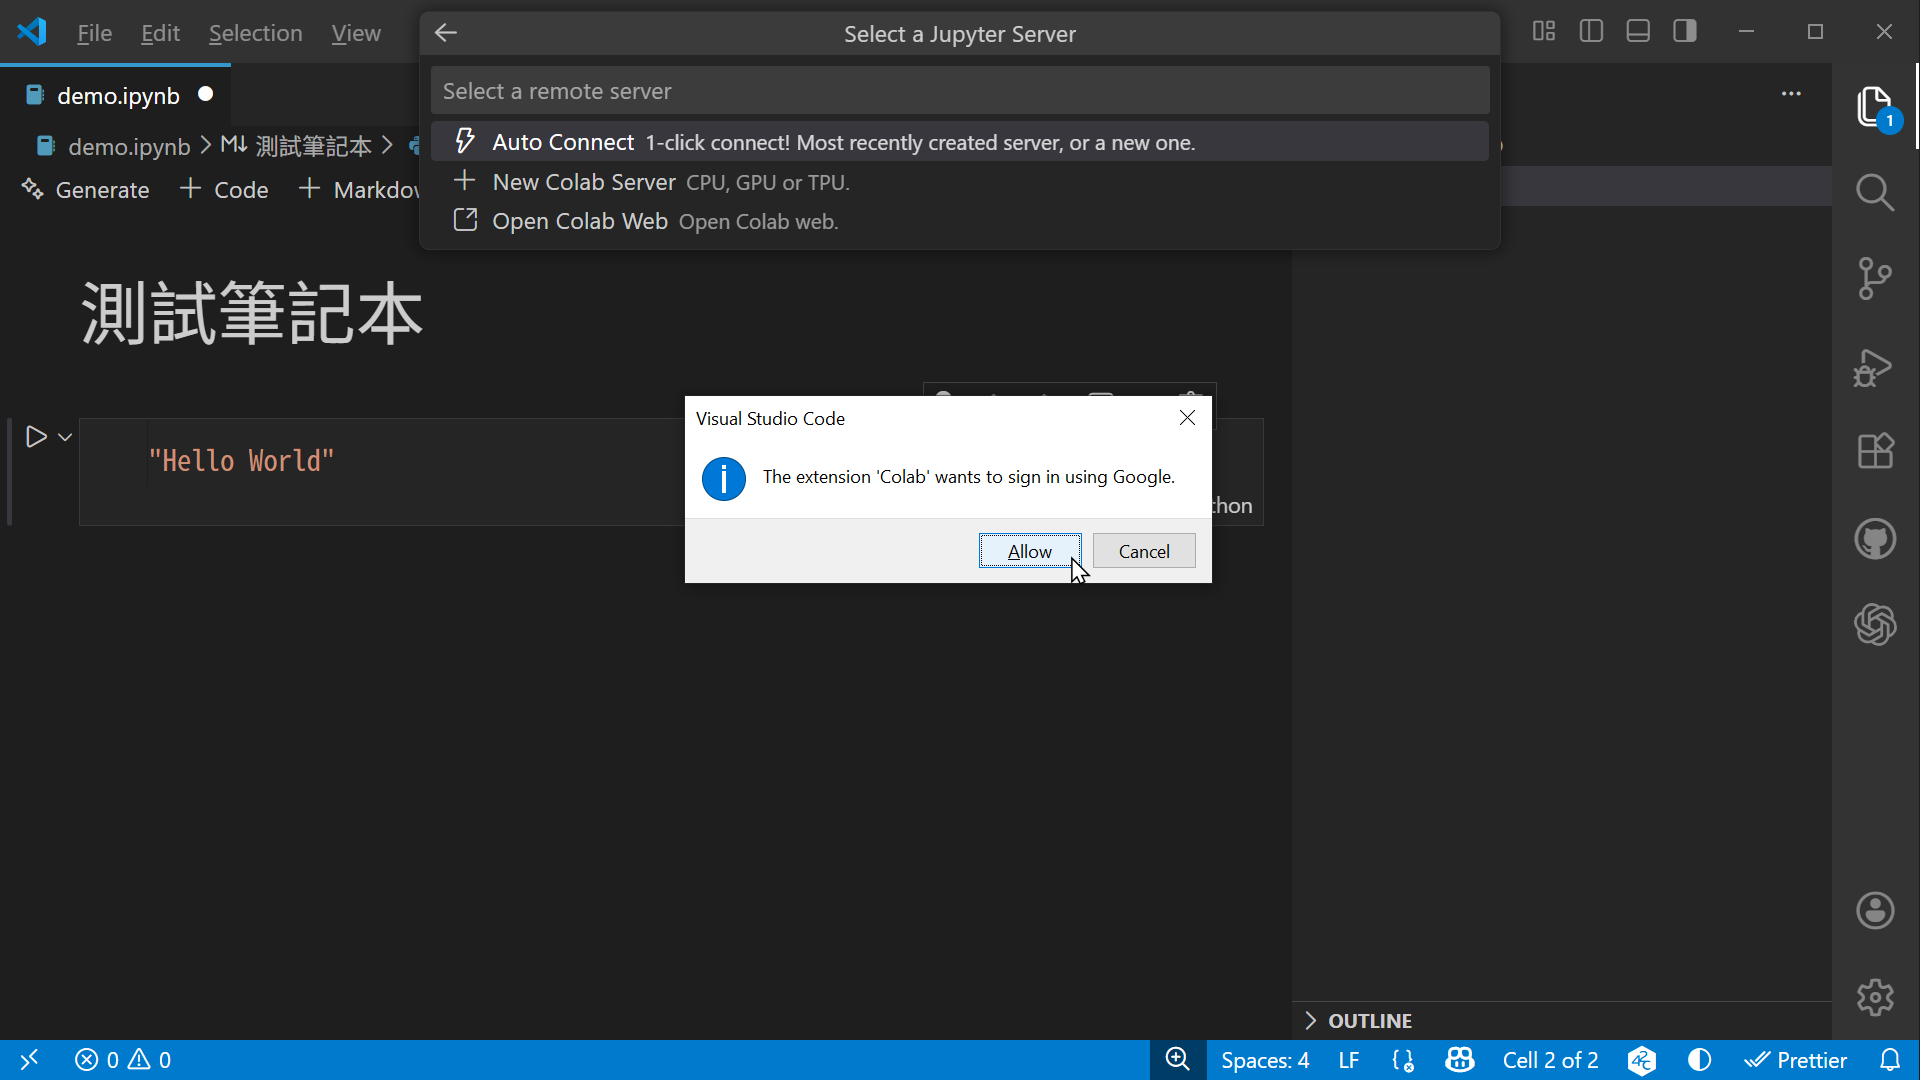Select the demo.ipynb tab
Screen dimensions: 1920x1080
(x=117, y=96)
